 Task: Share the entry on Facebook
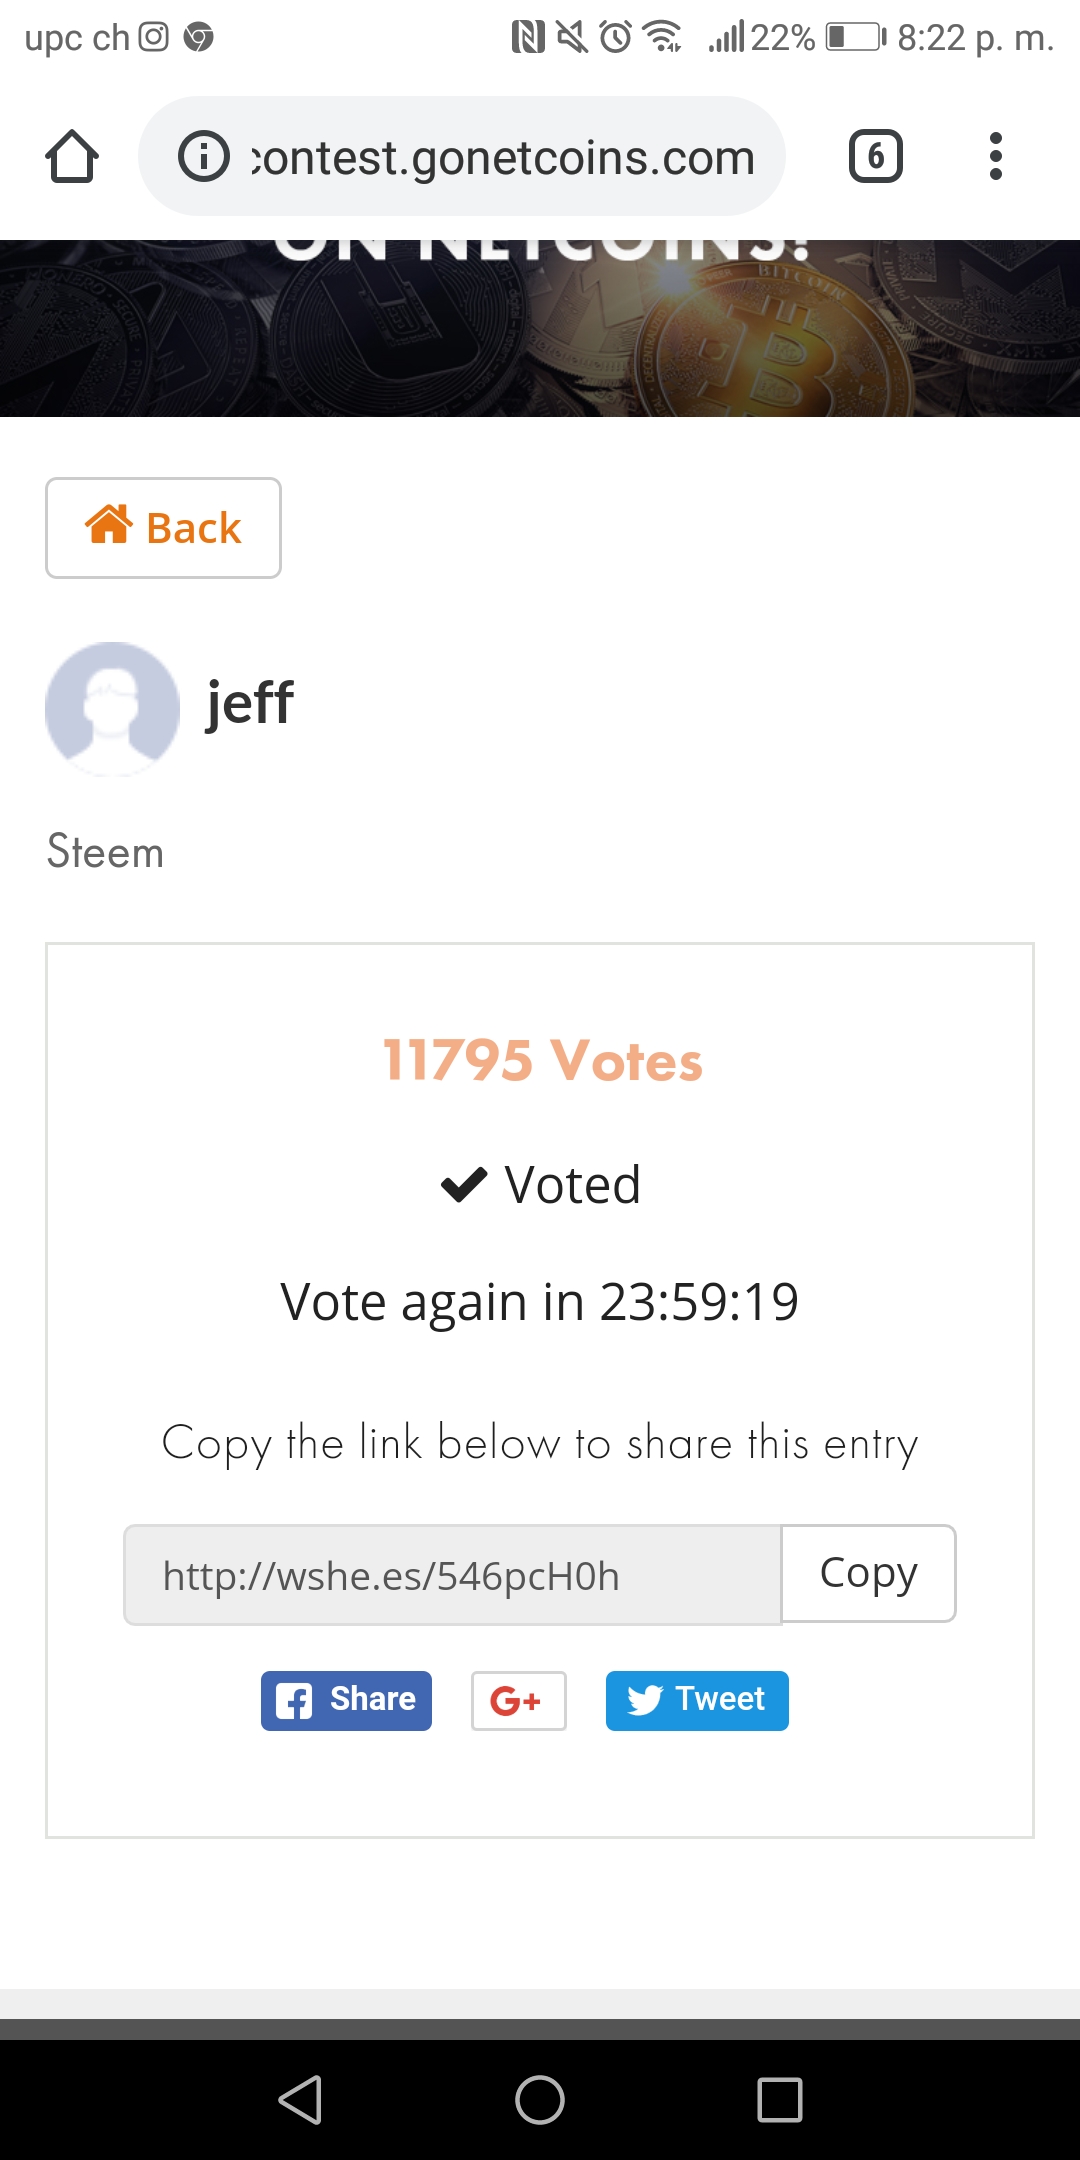346,1700
